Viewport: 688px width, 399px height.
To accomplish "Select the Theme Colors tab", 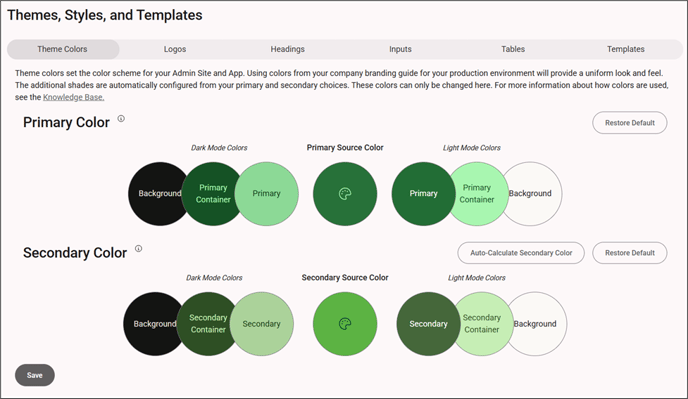I will (x=63, y=49).
